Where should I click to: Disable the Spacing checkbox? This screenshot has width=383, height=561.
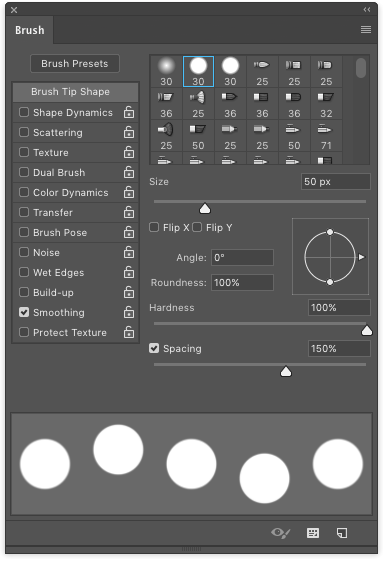click(x=154, y=348)
